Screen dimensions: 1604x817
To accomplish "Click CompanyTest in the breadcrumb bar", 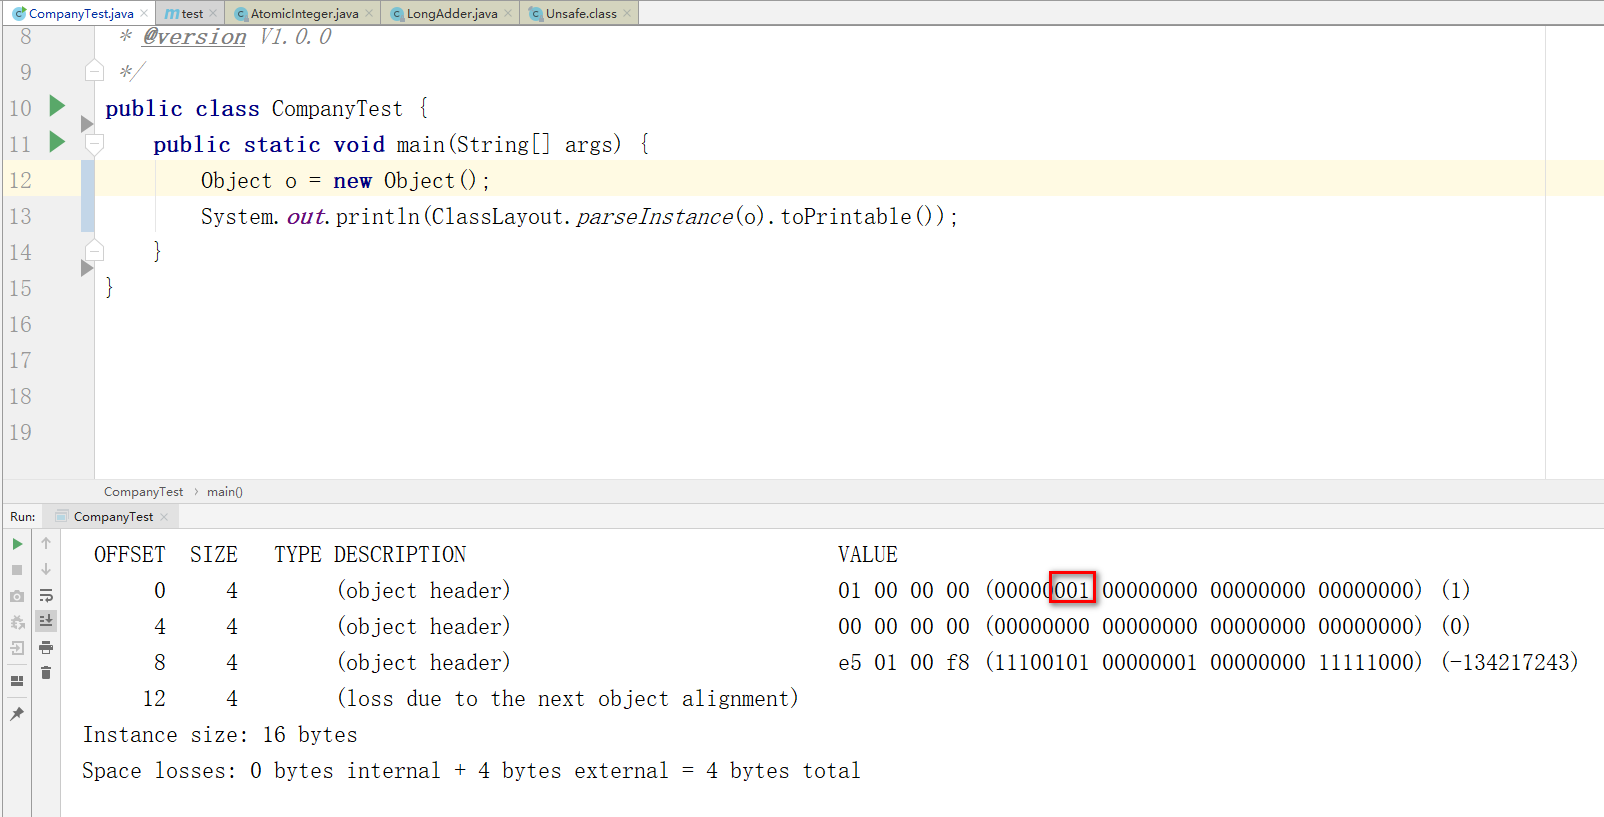I will 143,492.
